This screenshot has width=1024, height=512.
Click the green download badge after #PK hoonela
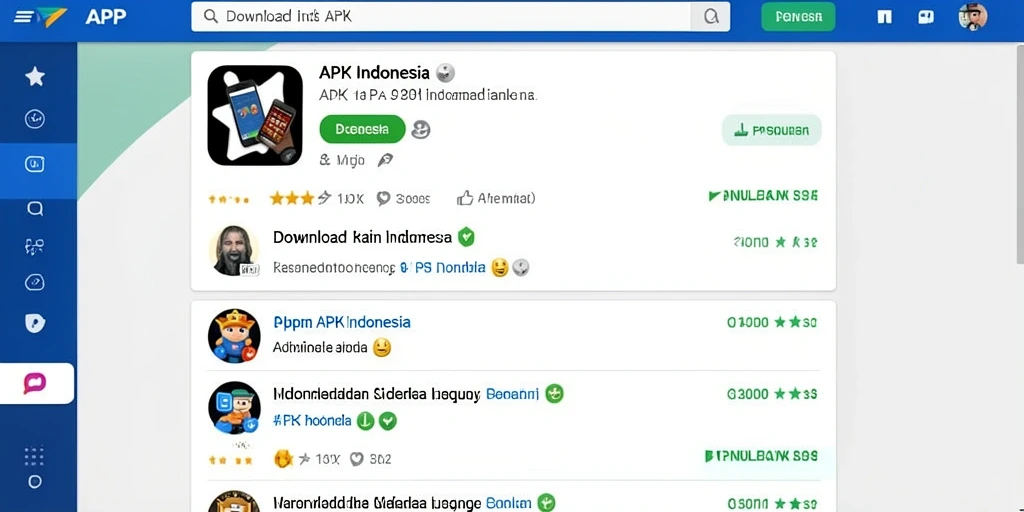point(365,421)
